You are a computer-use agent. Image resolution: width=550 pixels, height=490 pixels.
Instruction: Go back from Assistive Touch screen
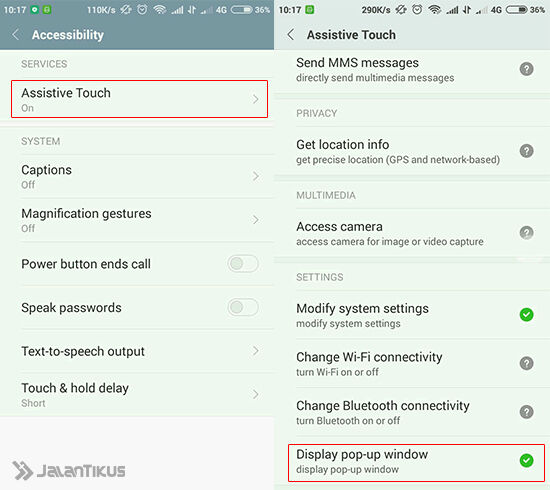point(290,35)
